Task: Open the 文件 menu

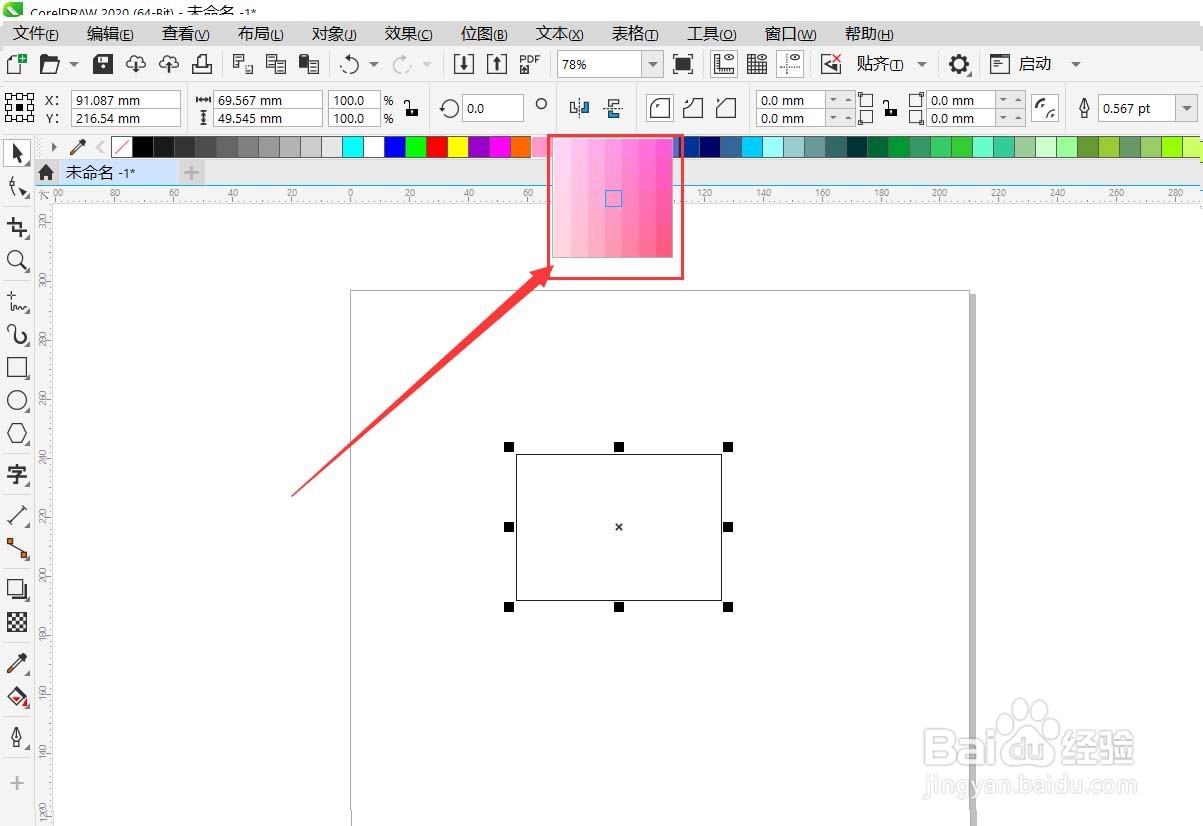Action: (35, 34)
